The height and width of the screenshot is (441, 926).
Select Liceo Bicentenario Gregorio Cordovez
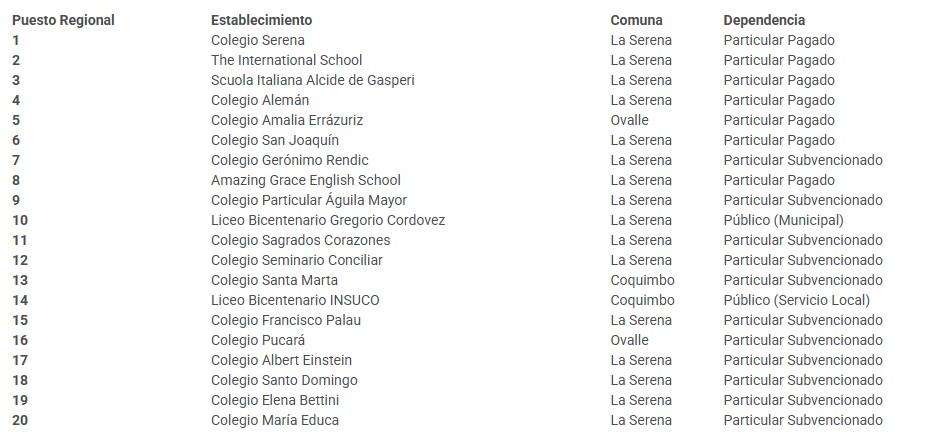[x=328, y=220]
